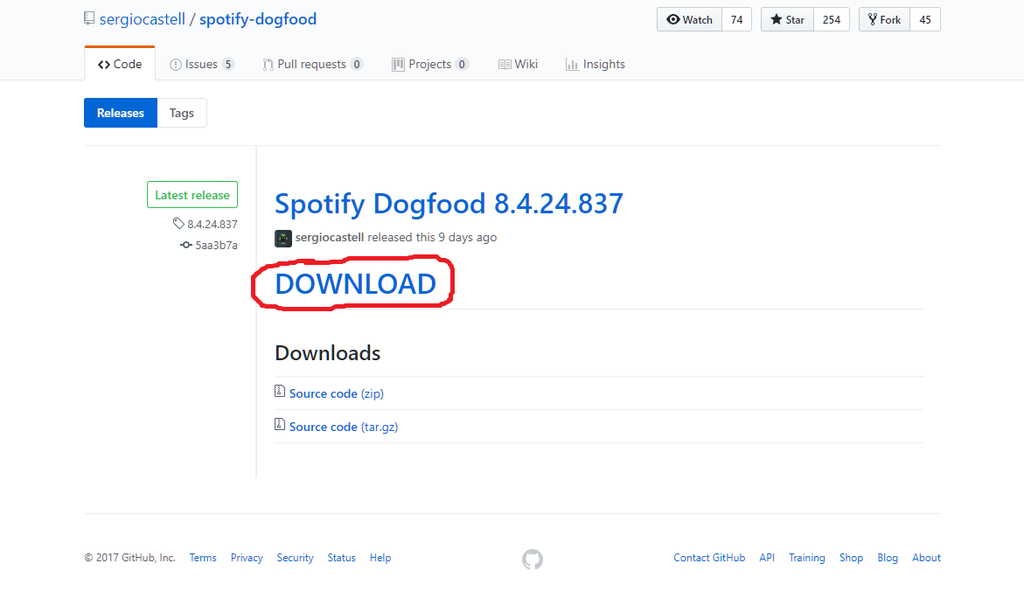Click the zip file icon beside Source code
Screen dimensions: 1024x598
280,392
